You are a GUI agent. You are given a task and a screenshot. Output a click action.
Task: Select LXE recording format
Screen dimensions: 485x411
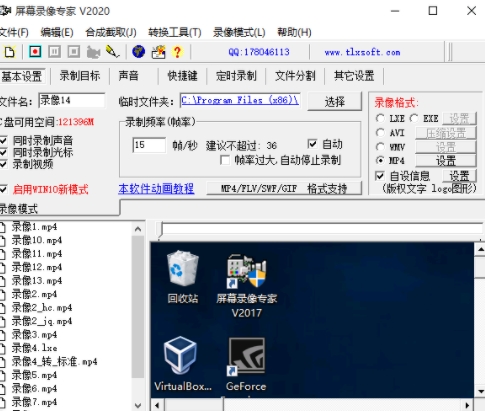click(x=380, y=118)
